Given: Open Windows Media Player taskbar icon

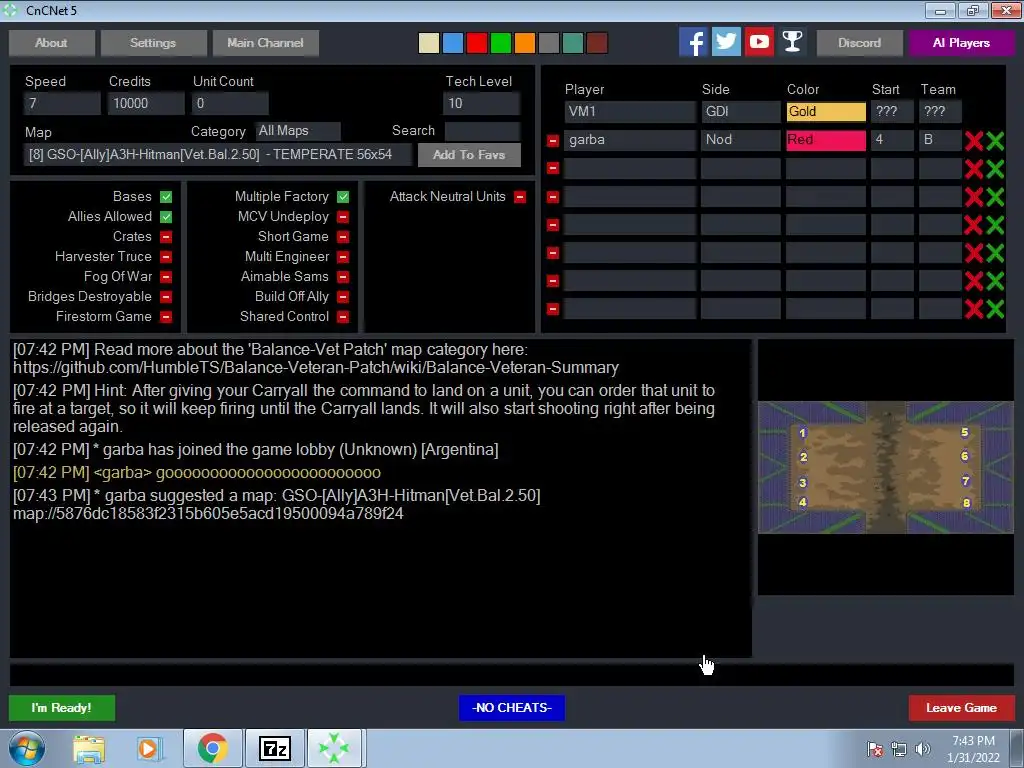Looking at the screenshot, I should tap(148, 748).
